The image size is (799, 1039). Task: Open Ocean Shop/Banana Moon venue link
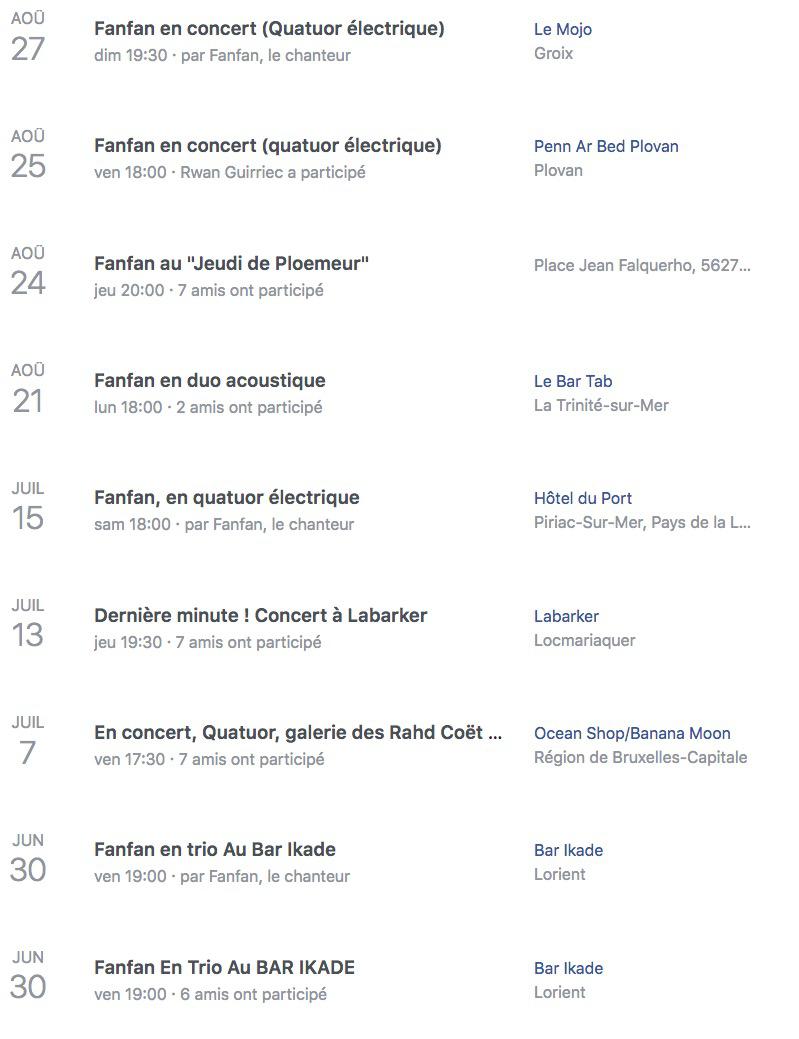pos(632,734)
